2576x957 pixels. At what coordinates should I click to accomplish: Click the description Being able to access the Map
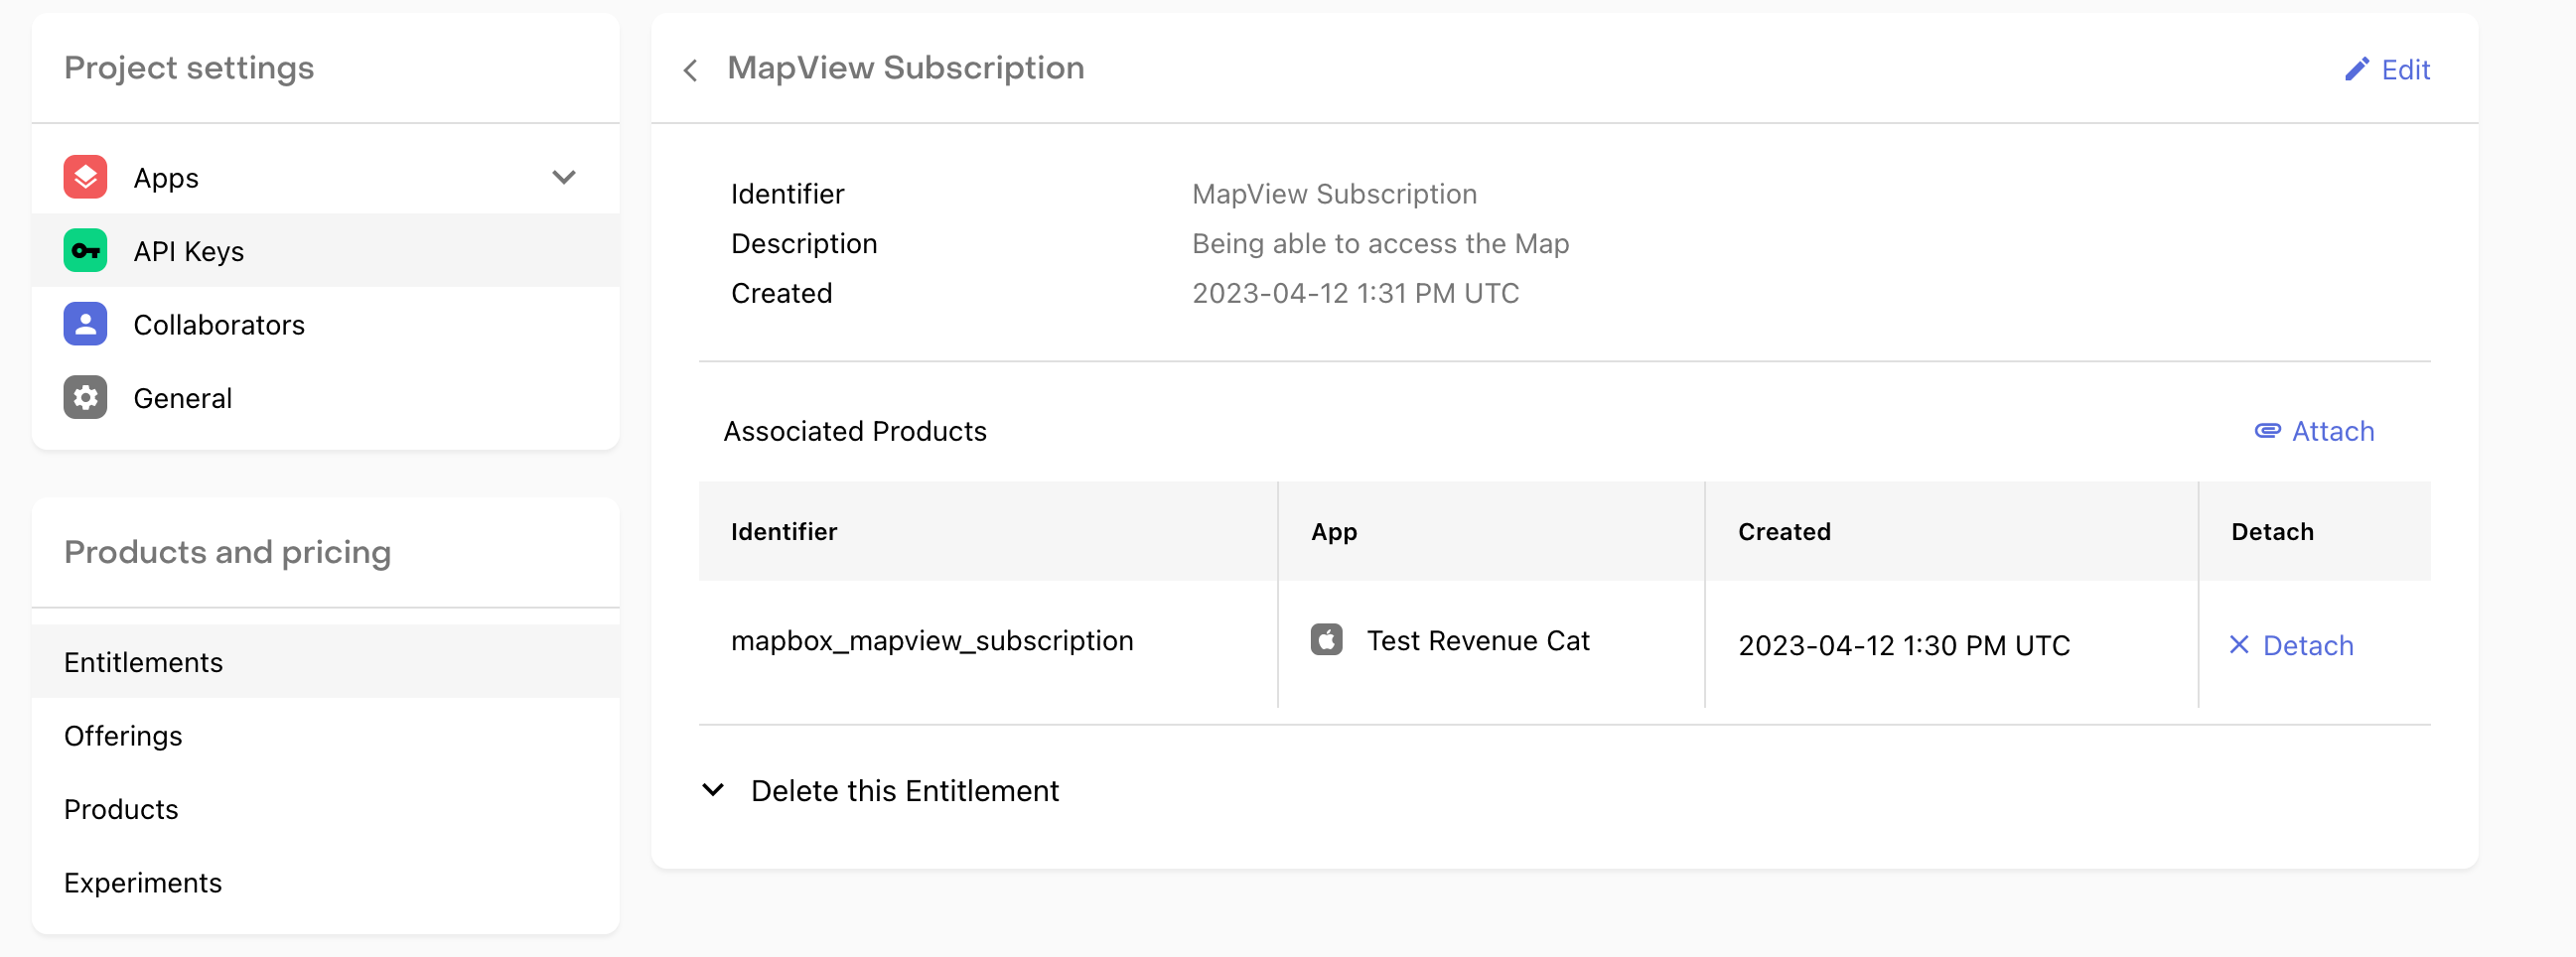coord(1380,244)
